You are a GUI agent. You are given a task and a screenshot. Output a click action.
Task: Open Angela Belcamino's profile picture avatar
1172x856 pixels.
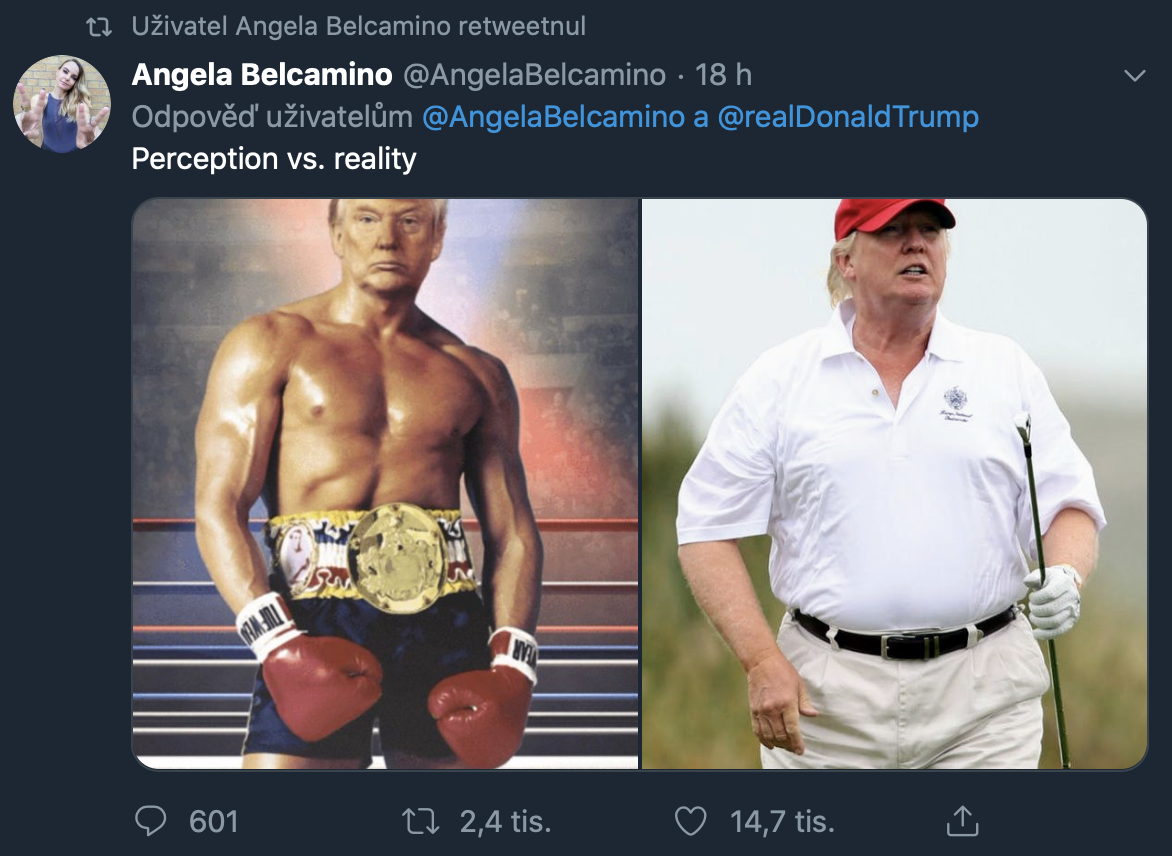pos(62,104)
